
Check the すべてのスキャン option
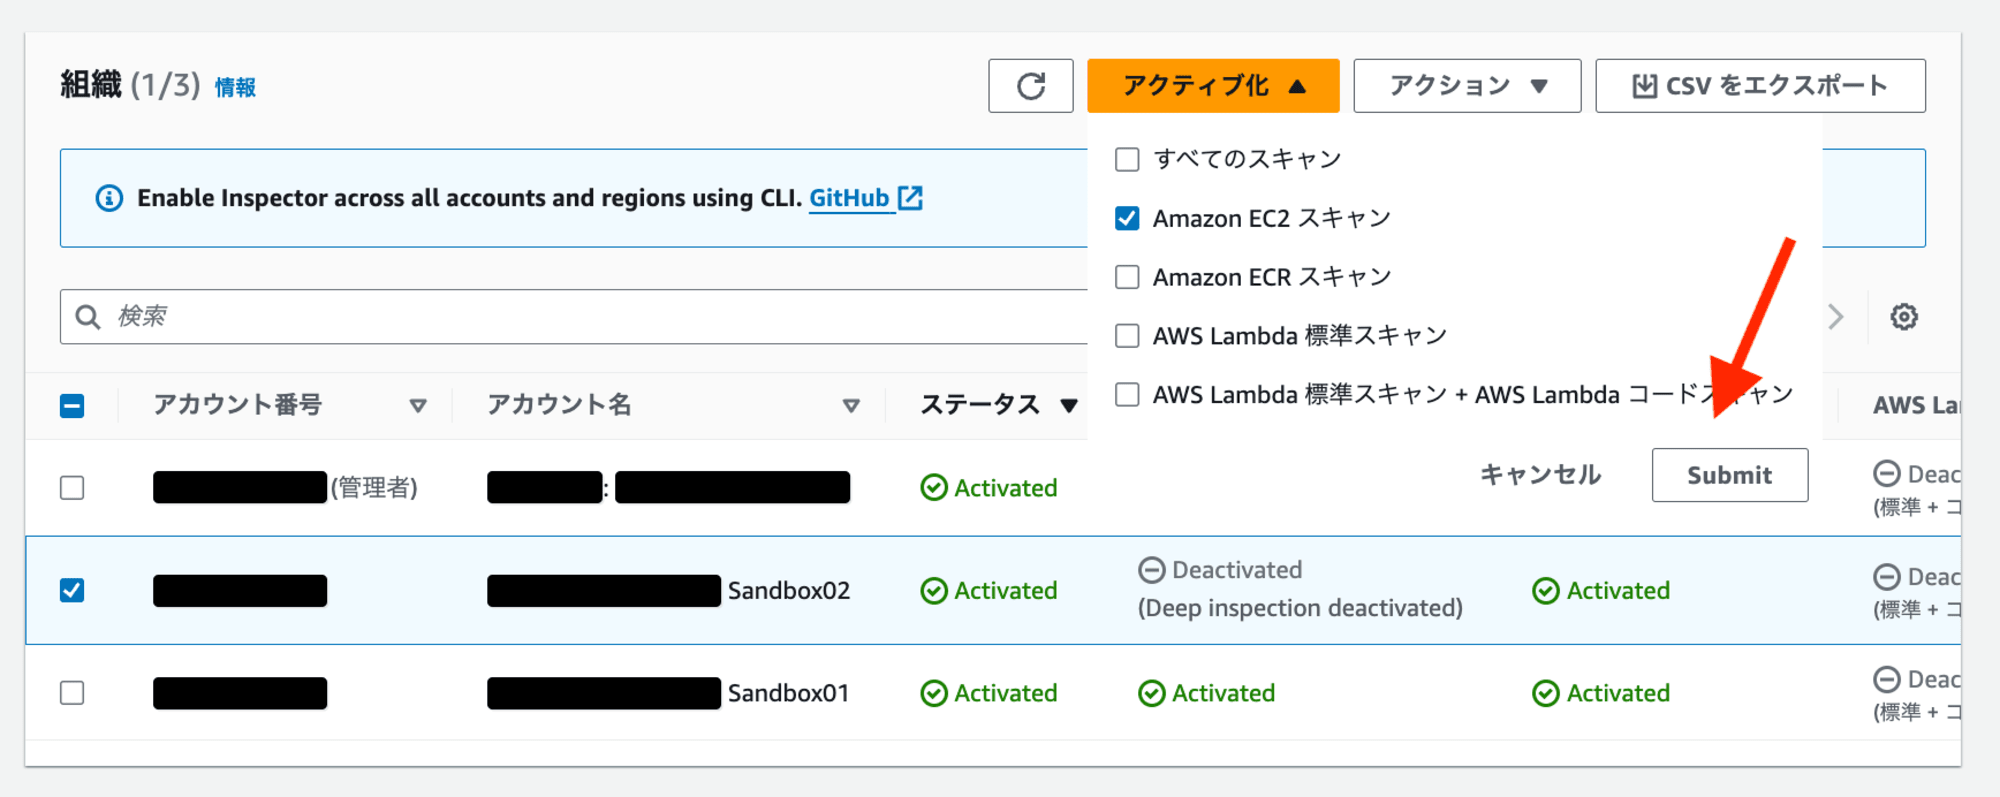(x=1127, y=160)
